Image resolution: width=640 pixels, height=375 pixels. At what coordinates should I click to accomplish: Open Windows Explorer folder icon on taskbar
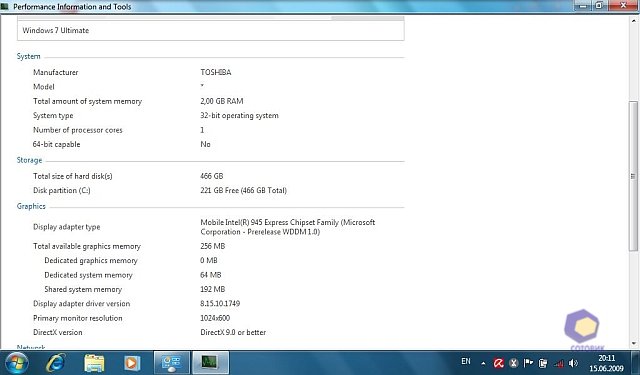(94, 363)
